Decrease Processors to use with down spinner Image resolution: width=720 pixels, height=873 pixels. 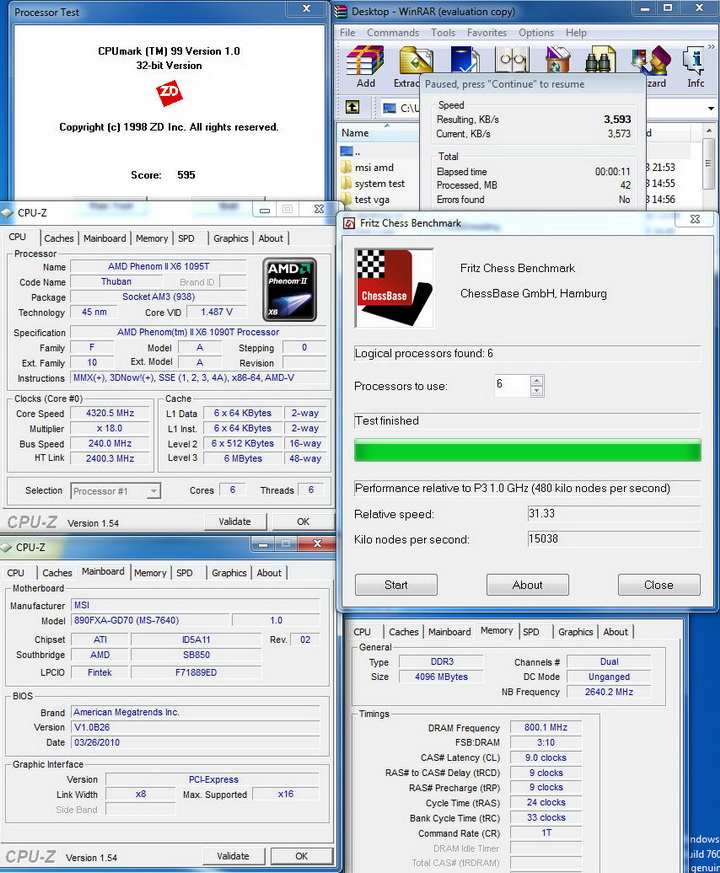[537, 391]
